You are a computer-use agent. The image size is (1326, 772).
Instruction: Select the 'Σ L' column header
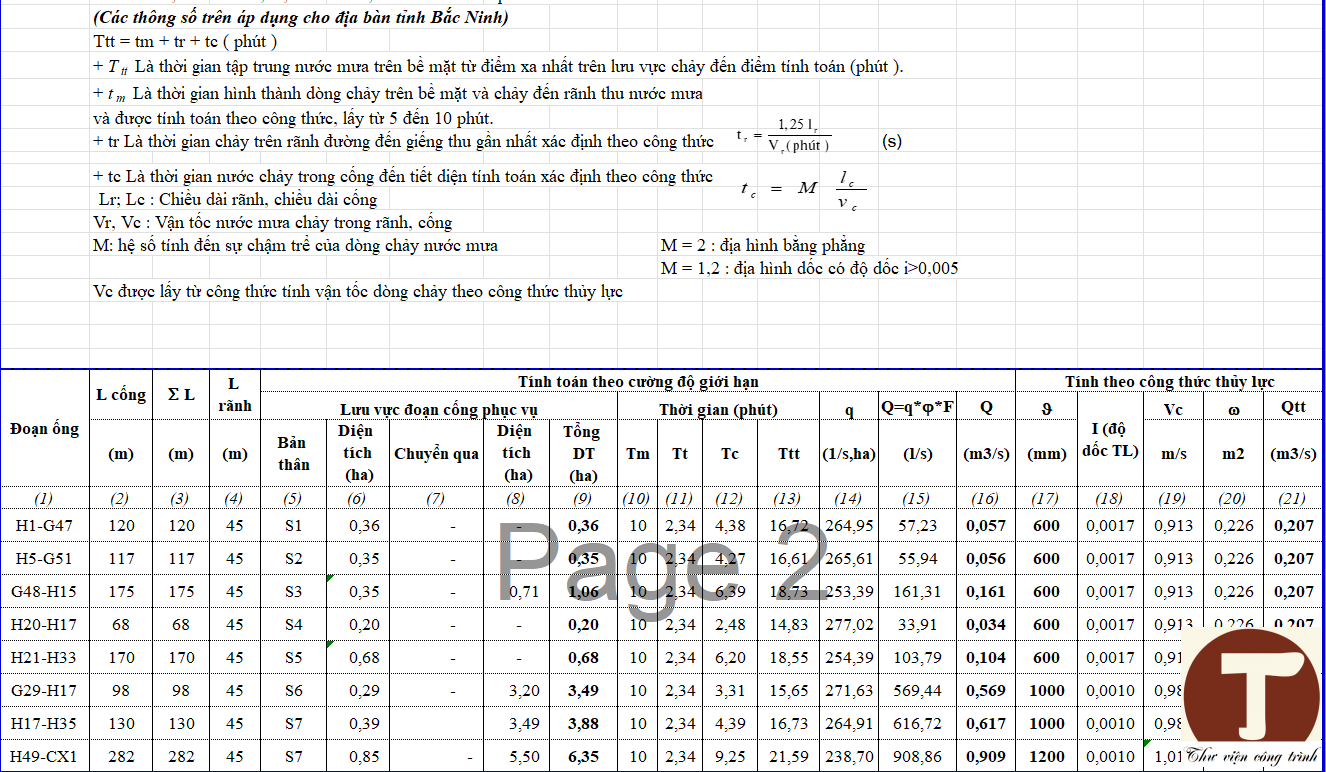(x=181, y=394)
